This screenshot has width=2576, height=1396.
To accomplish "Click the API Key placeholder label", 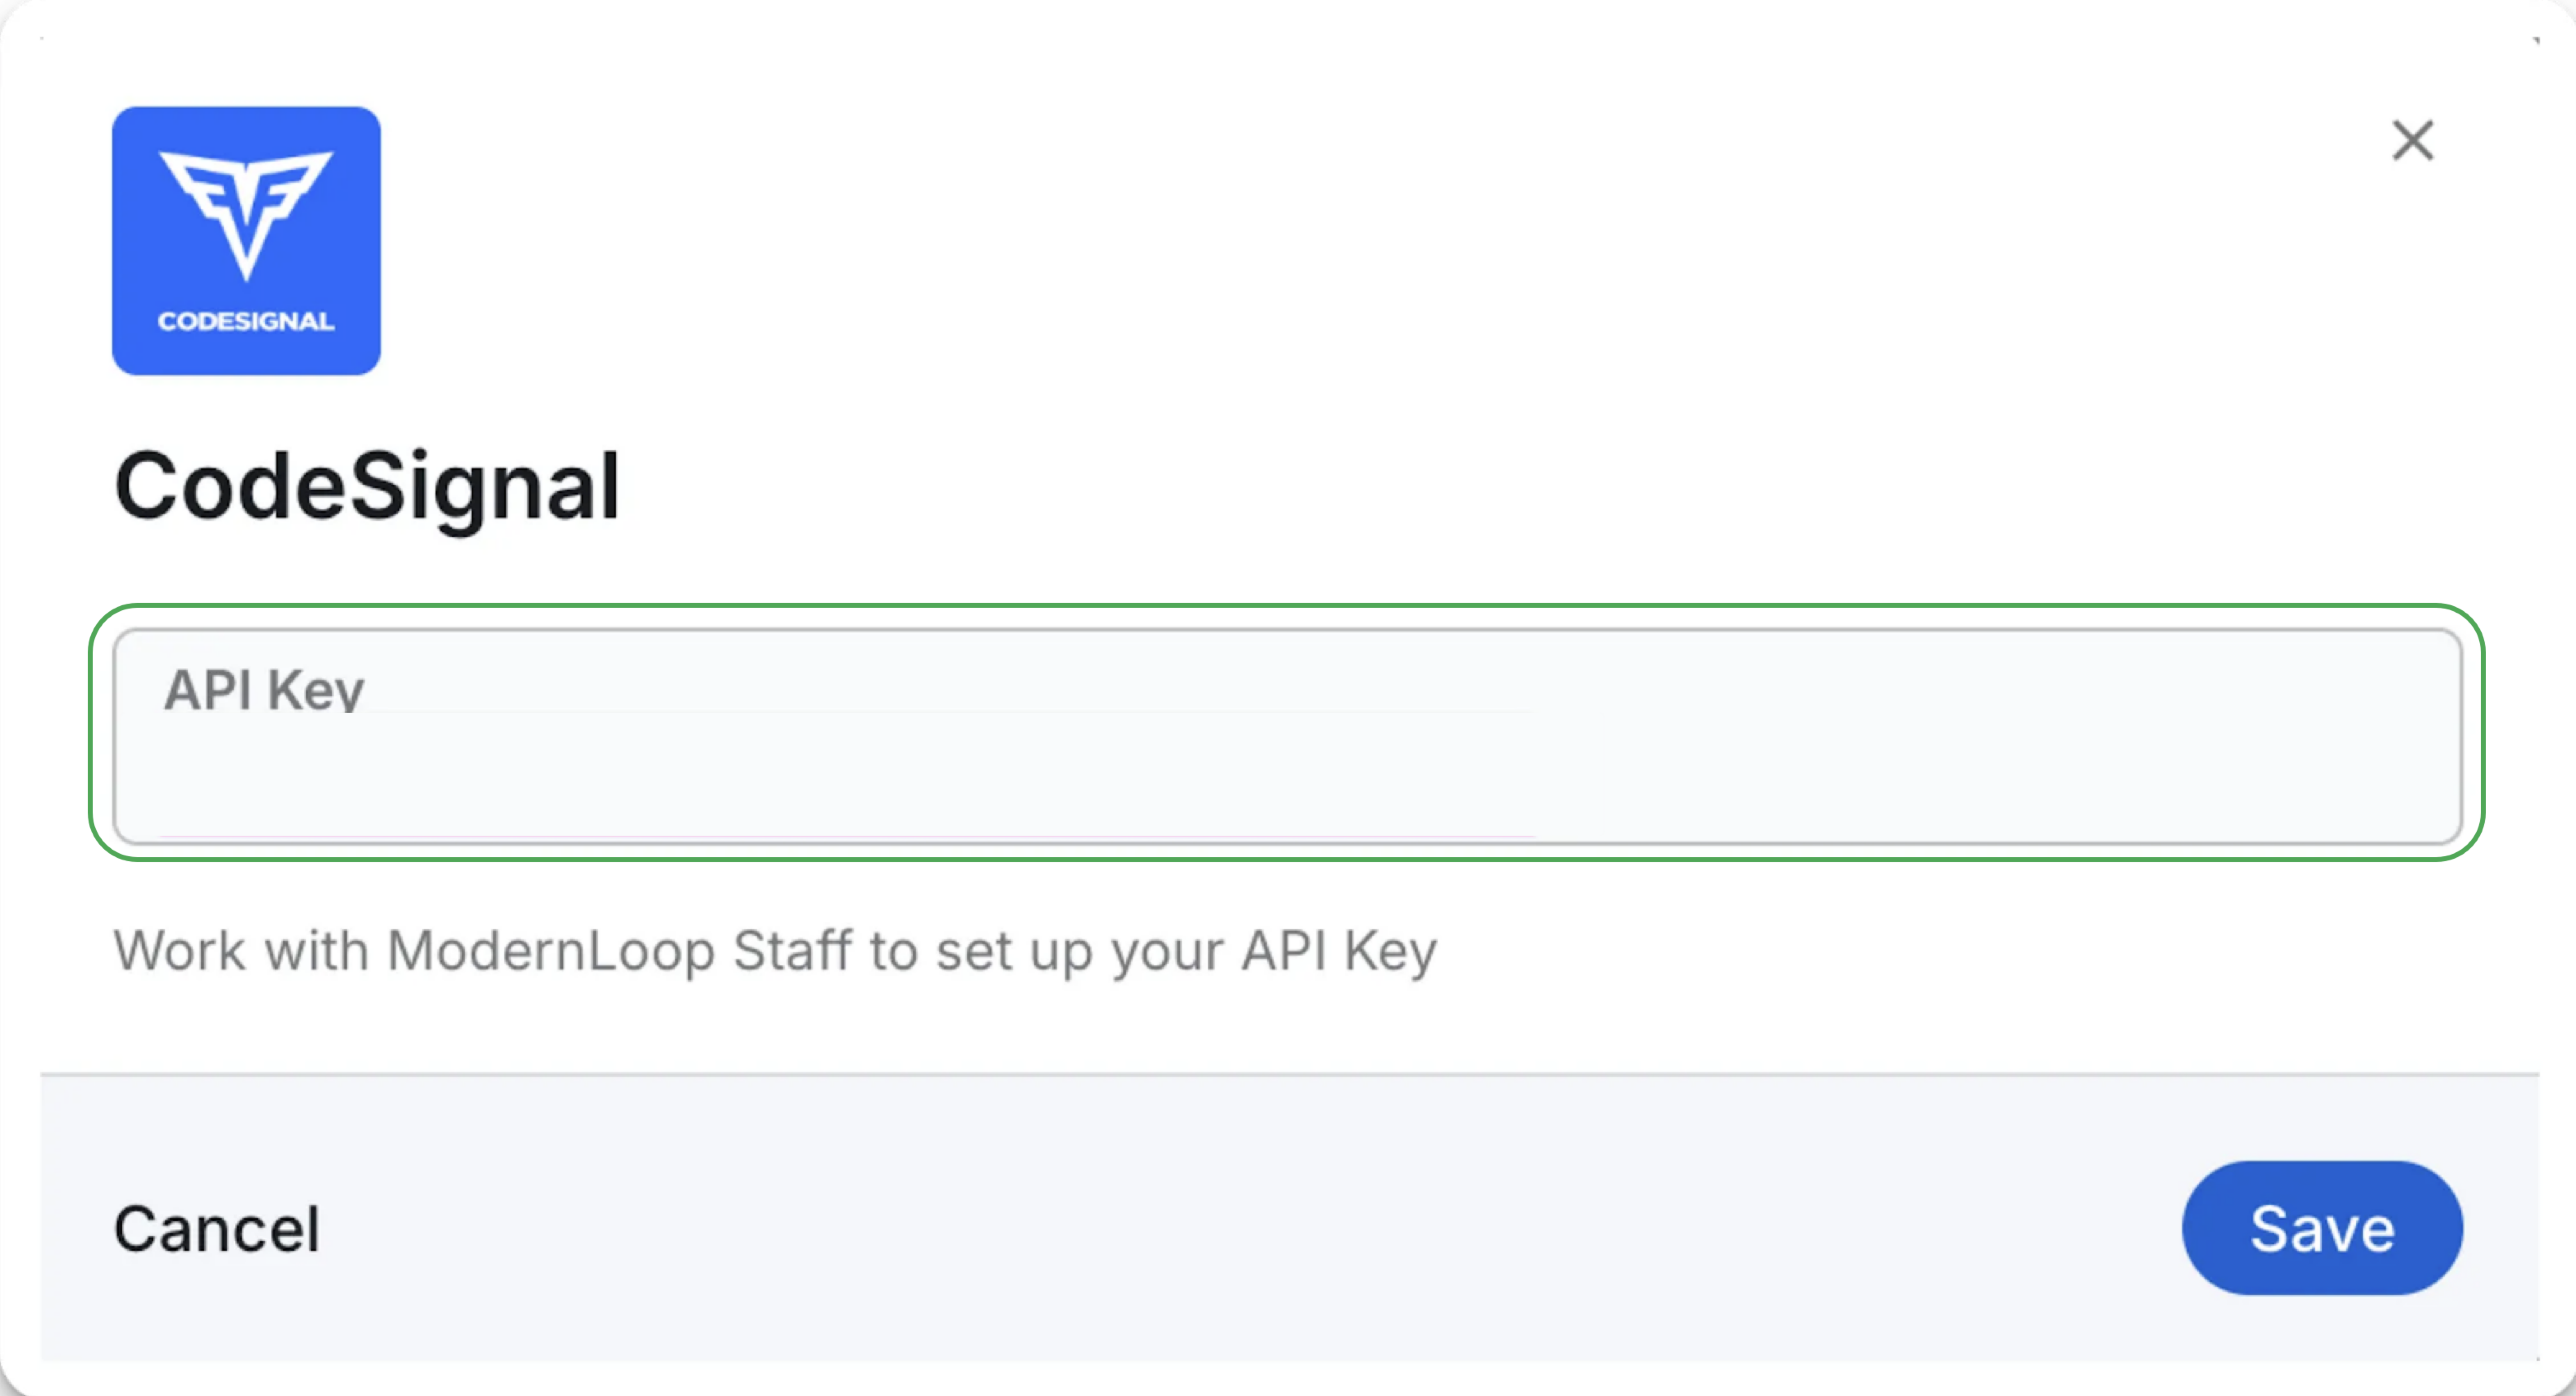I will tap(264, 690).
